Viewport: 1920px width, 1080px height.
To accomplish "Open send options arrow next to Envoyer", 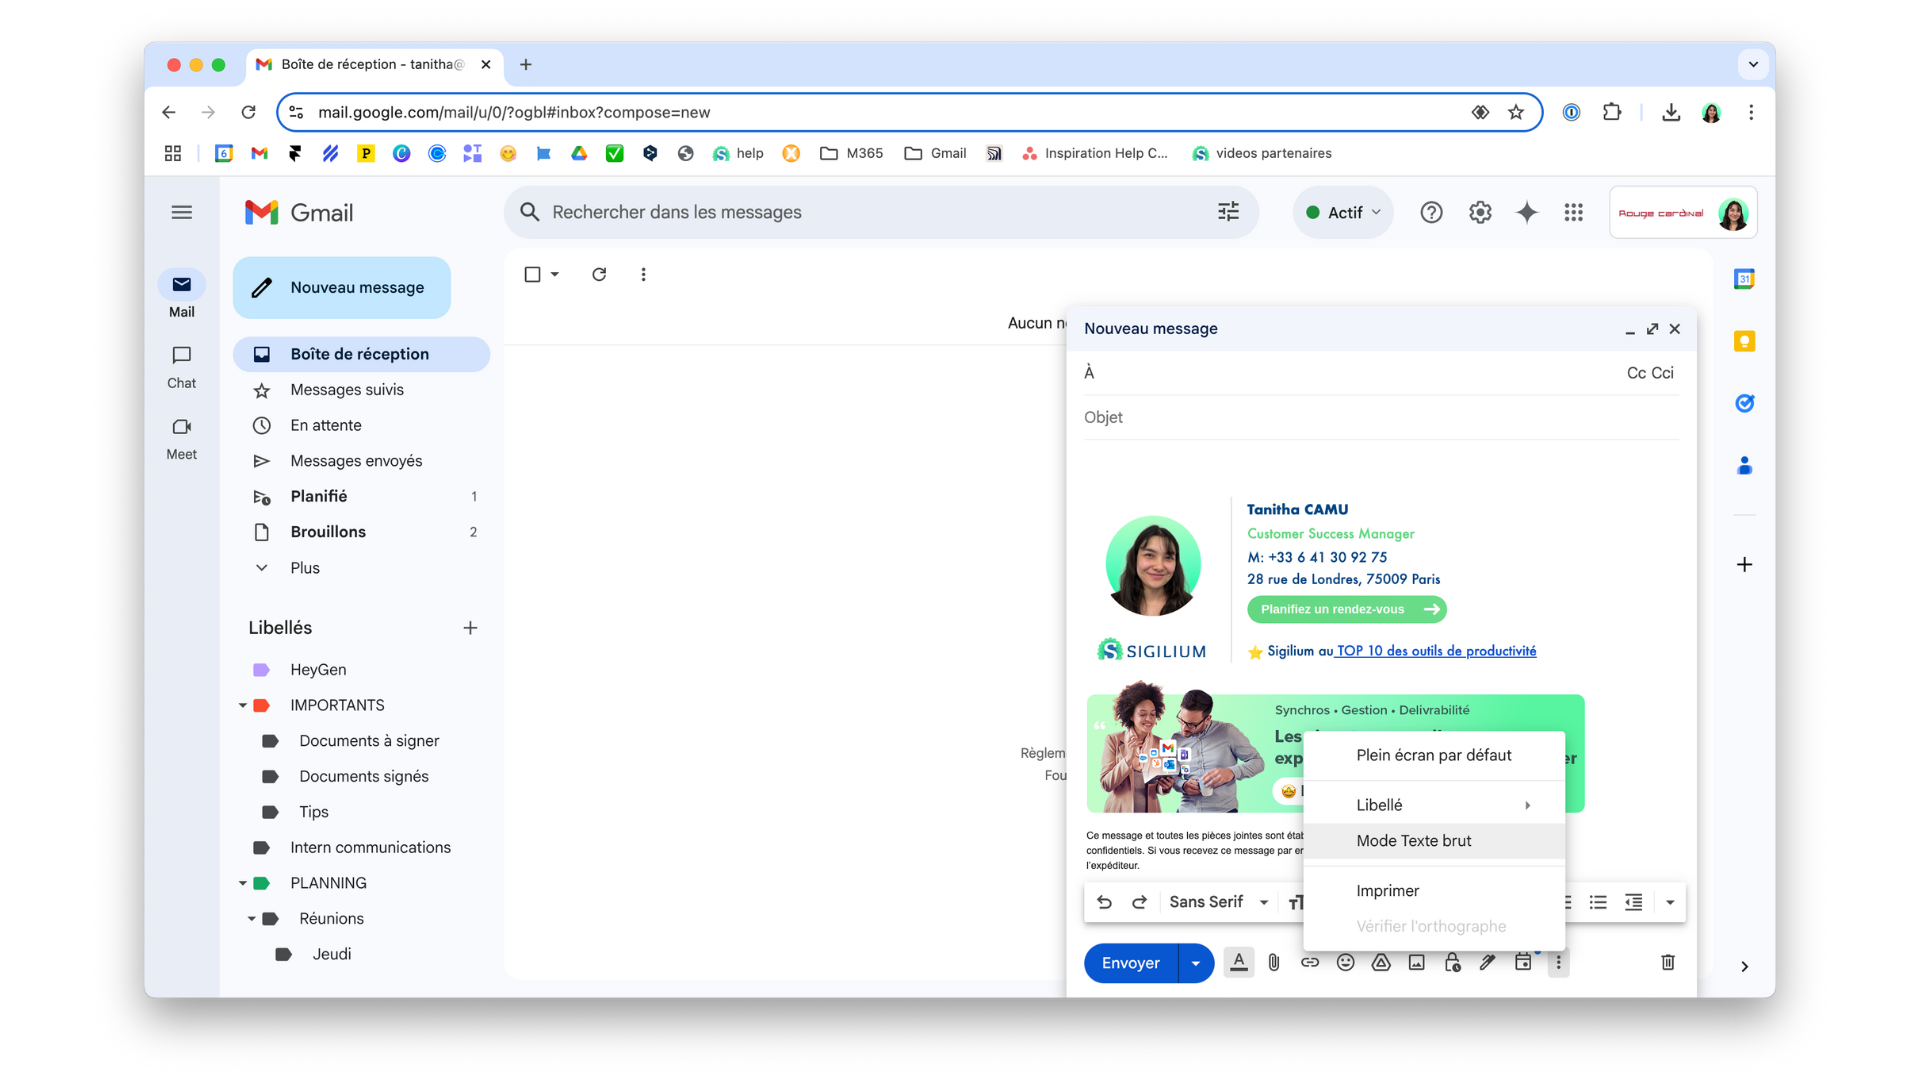I will [x=1195, y=963].
